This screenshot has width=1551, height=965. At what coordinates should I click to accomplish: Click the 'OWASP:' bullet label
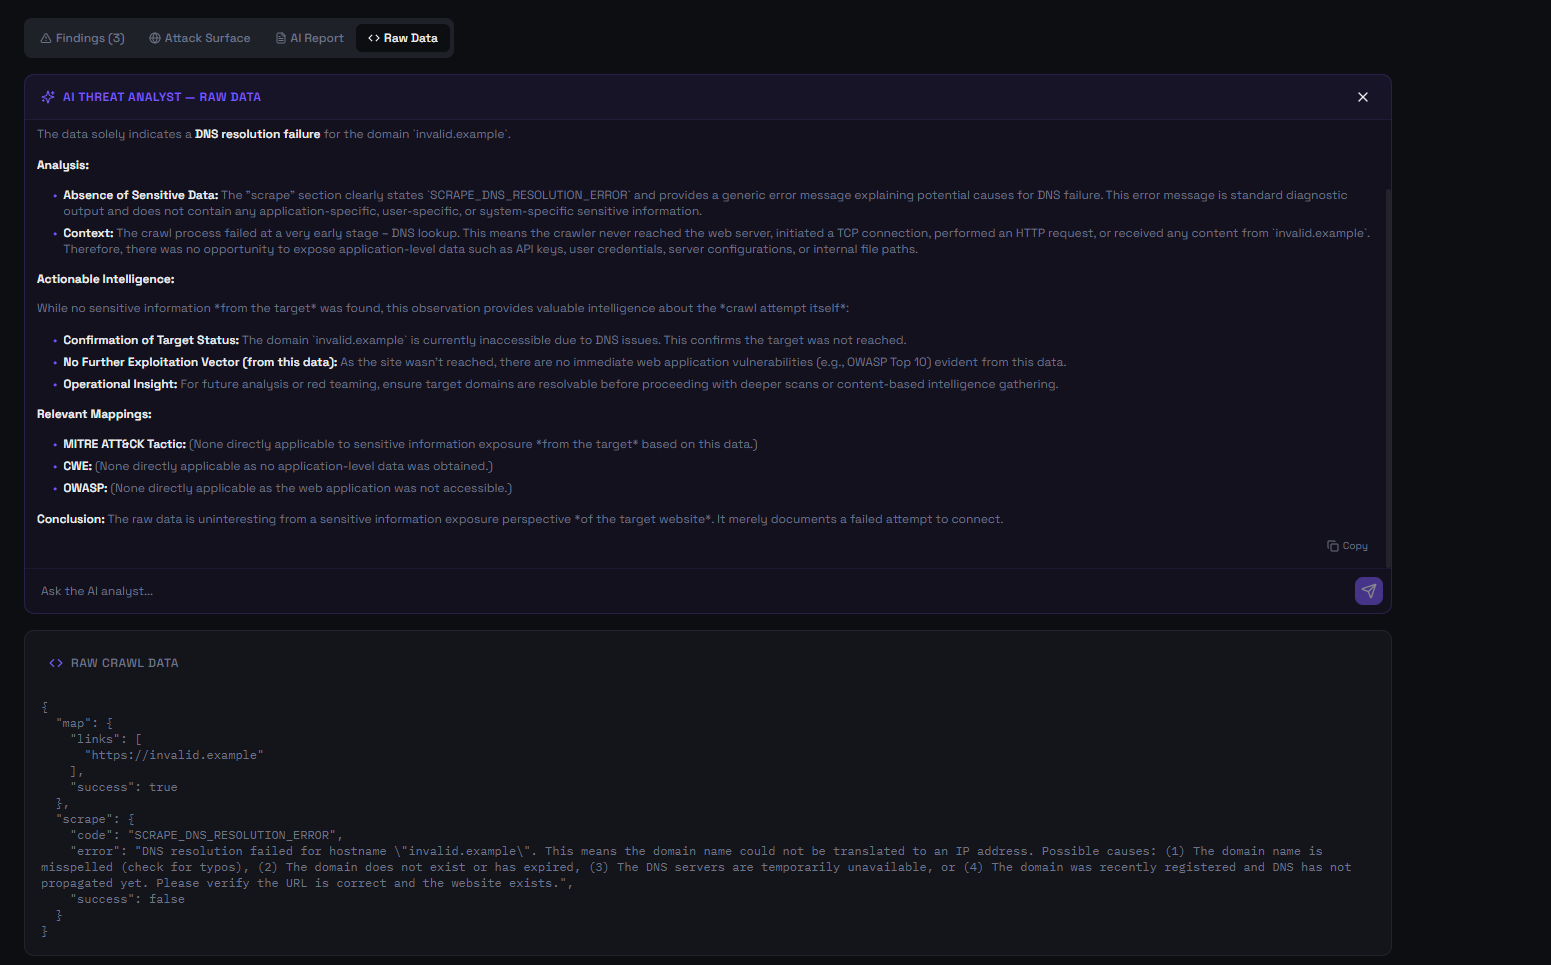86,488
